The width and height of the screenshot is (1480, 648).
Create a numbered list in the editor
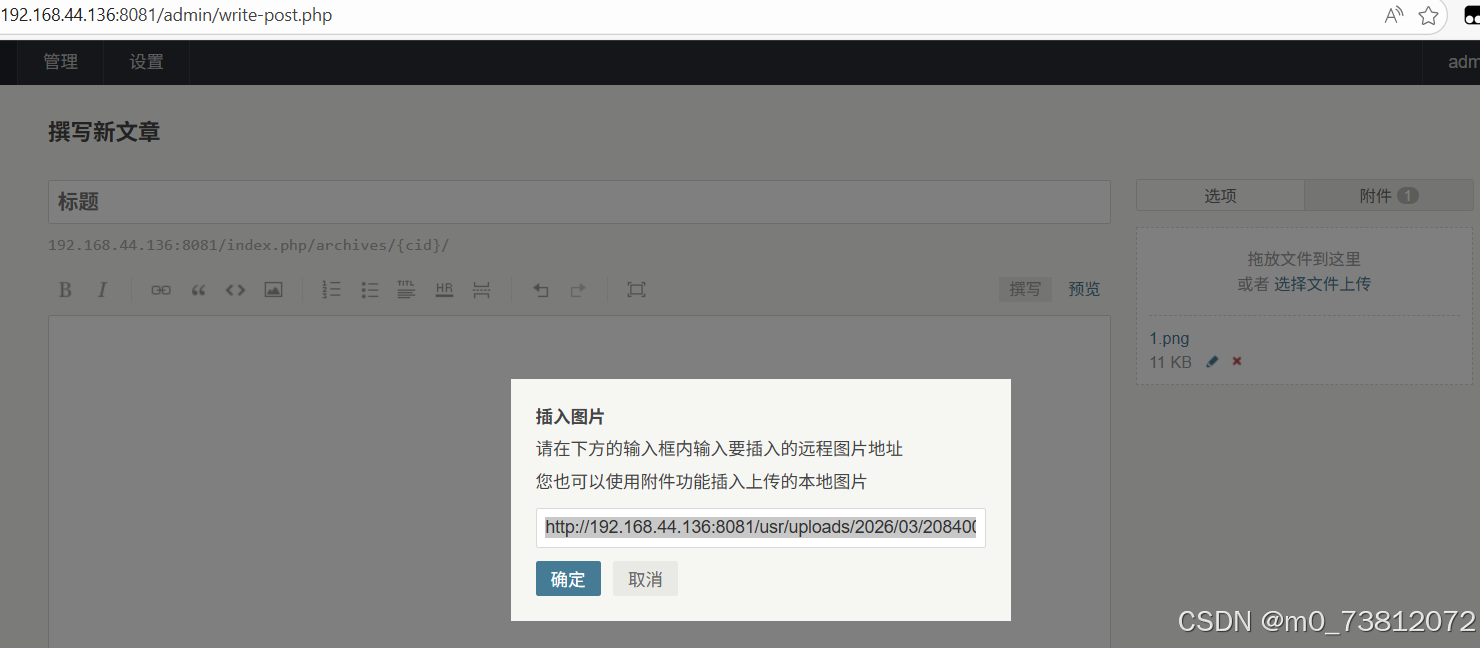coord(331,290)
